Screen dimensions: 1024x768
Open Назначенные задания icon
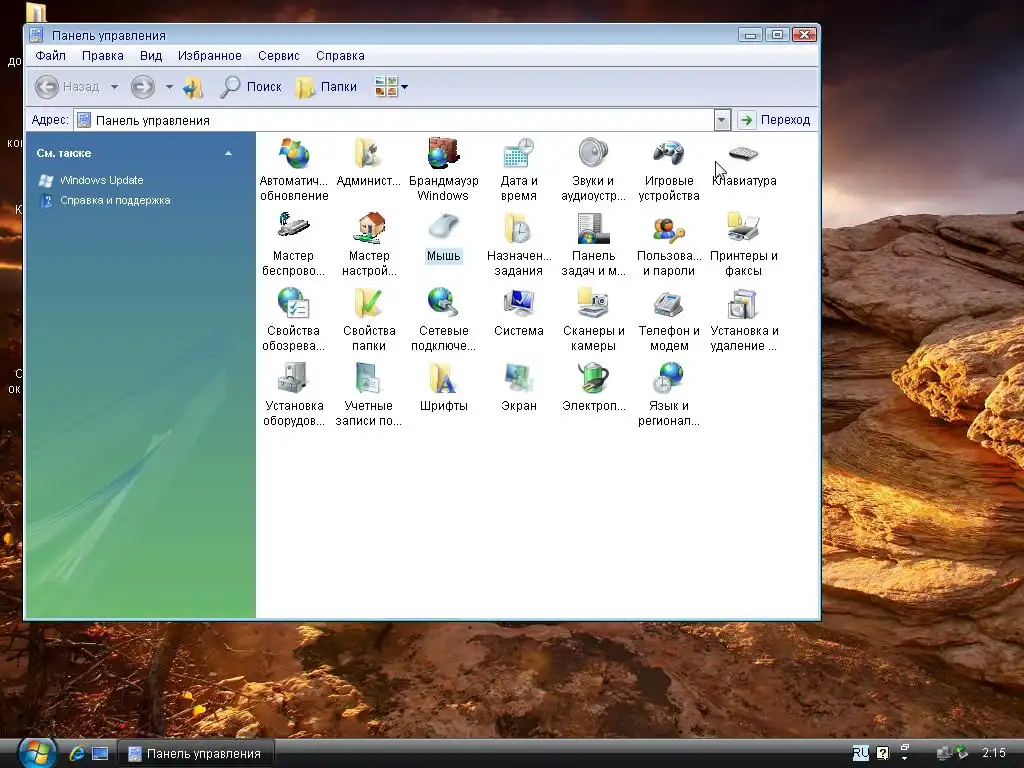click(x=519, y=244)
